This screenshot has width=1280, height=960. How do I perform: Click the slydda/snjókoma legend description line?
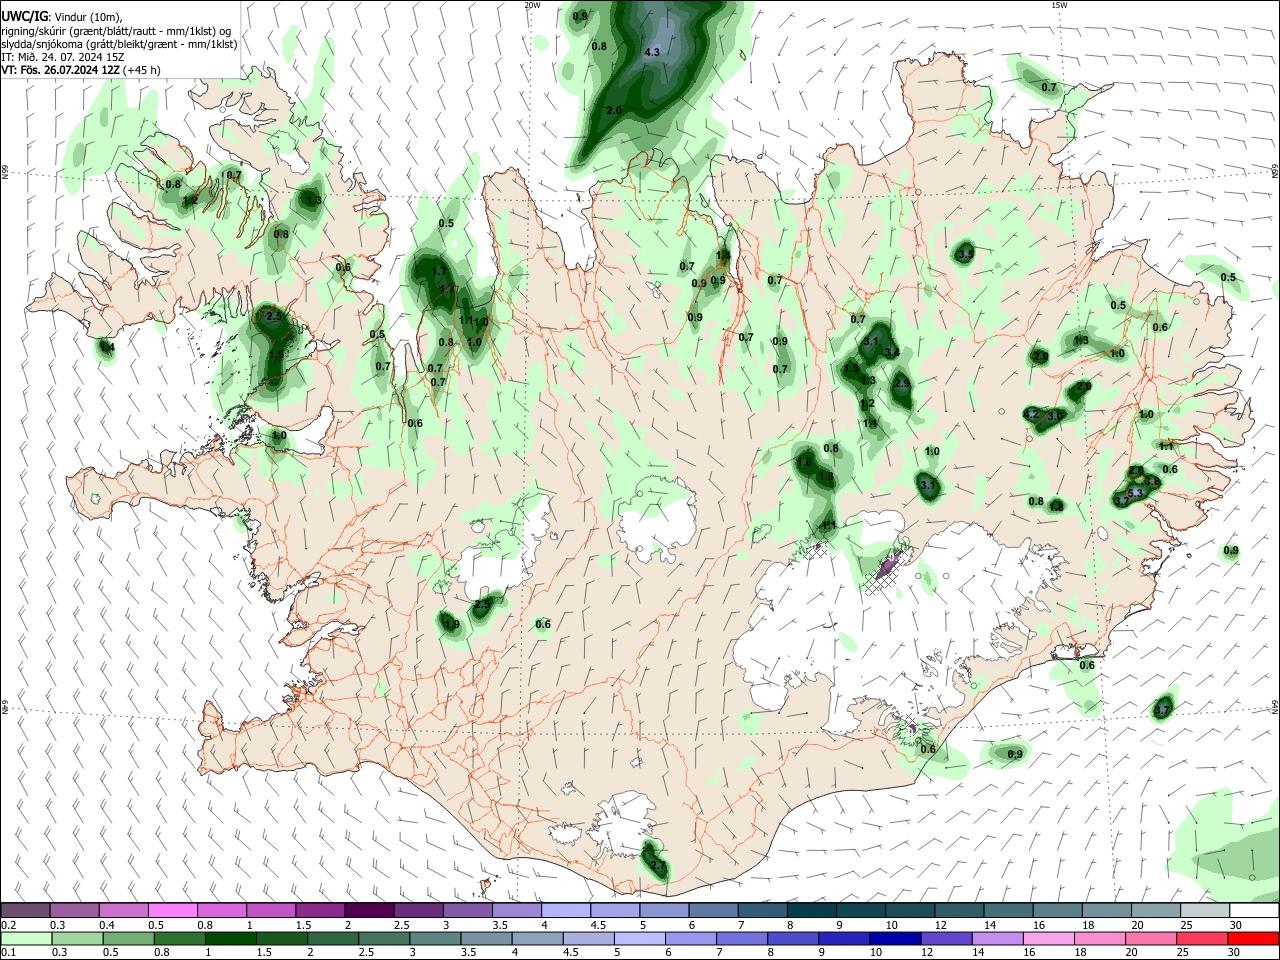[119, 44]
